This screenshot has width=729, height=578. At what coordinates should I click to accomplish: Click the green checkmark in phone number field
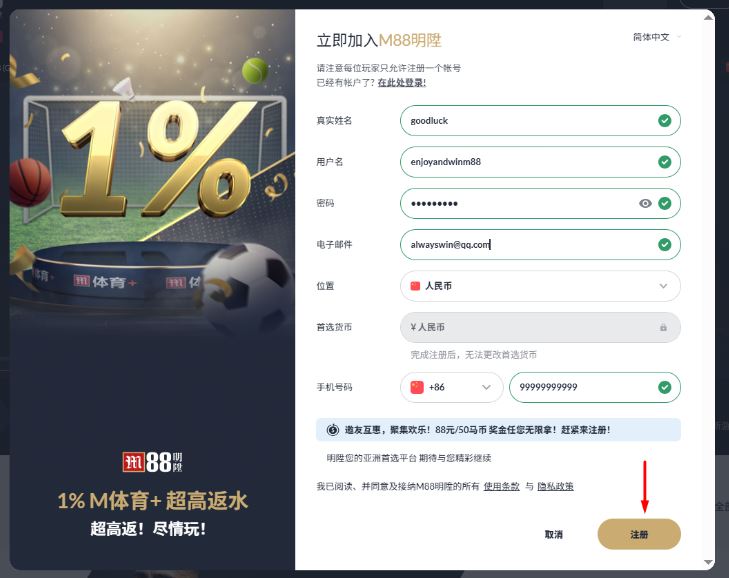[x=664, y=387]
